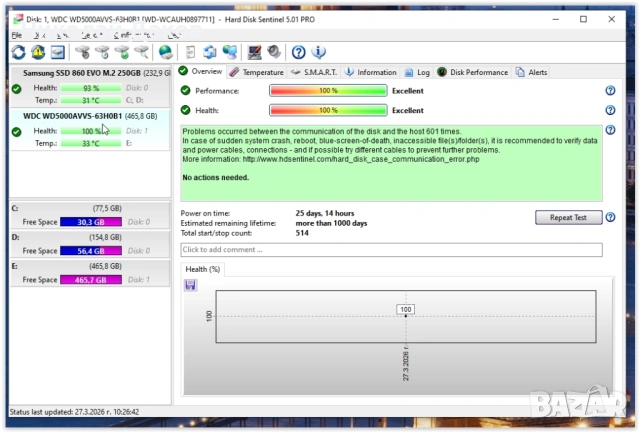640x432 pixels.
Task: Click the yellow warning triangle toolbar icon
Action: click(x=38, y=52)
